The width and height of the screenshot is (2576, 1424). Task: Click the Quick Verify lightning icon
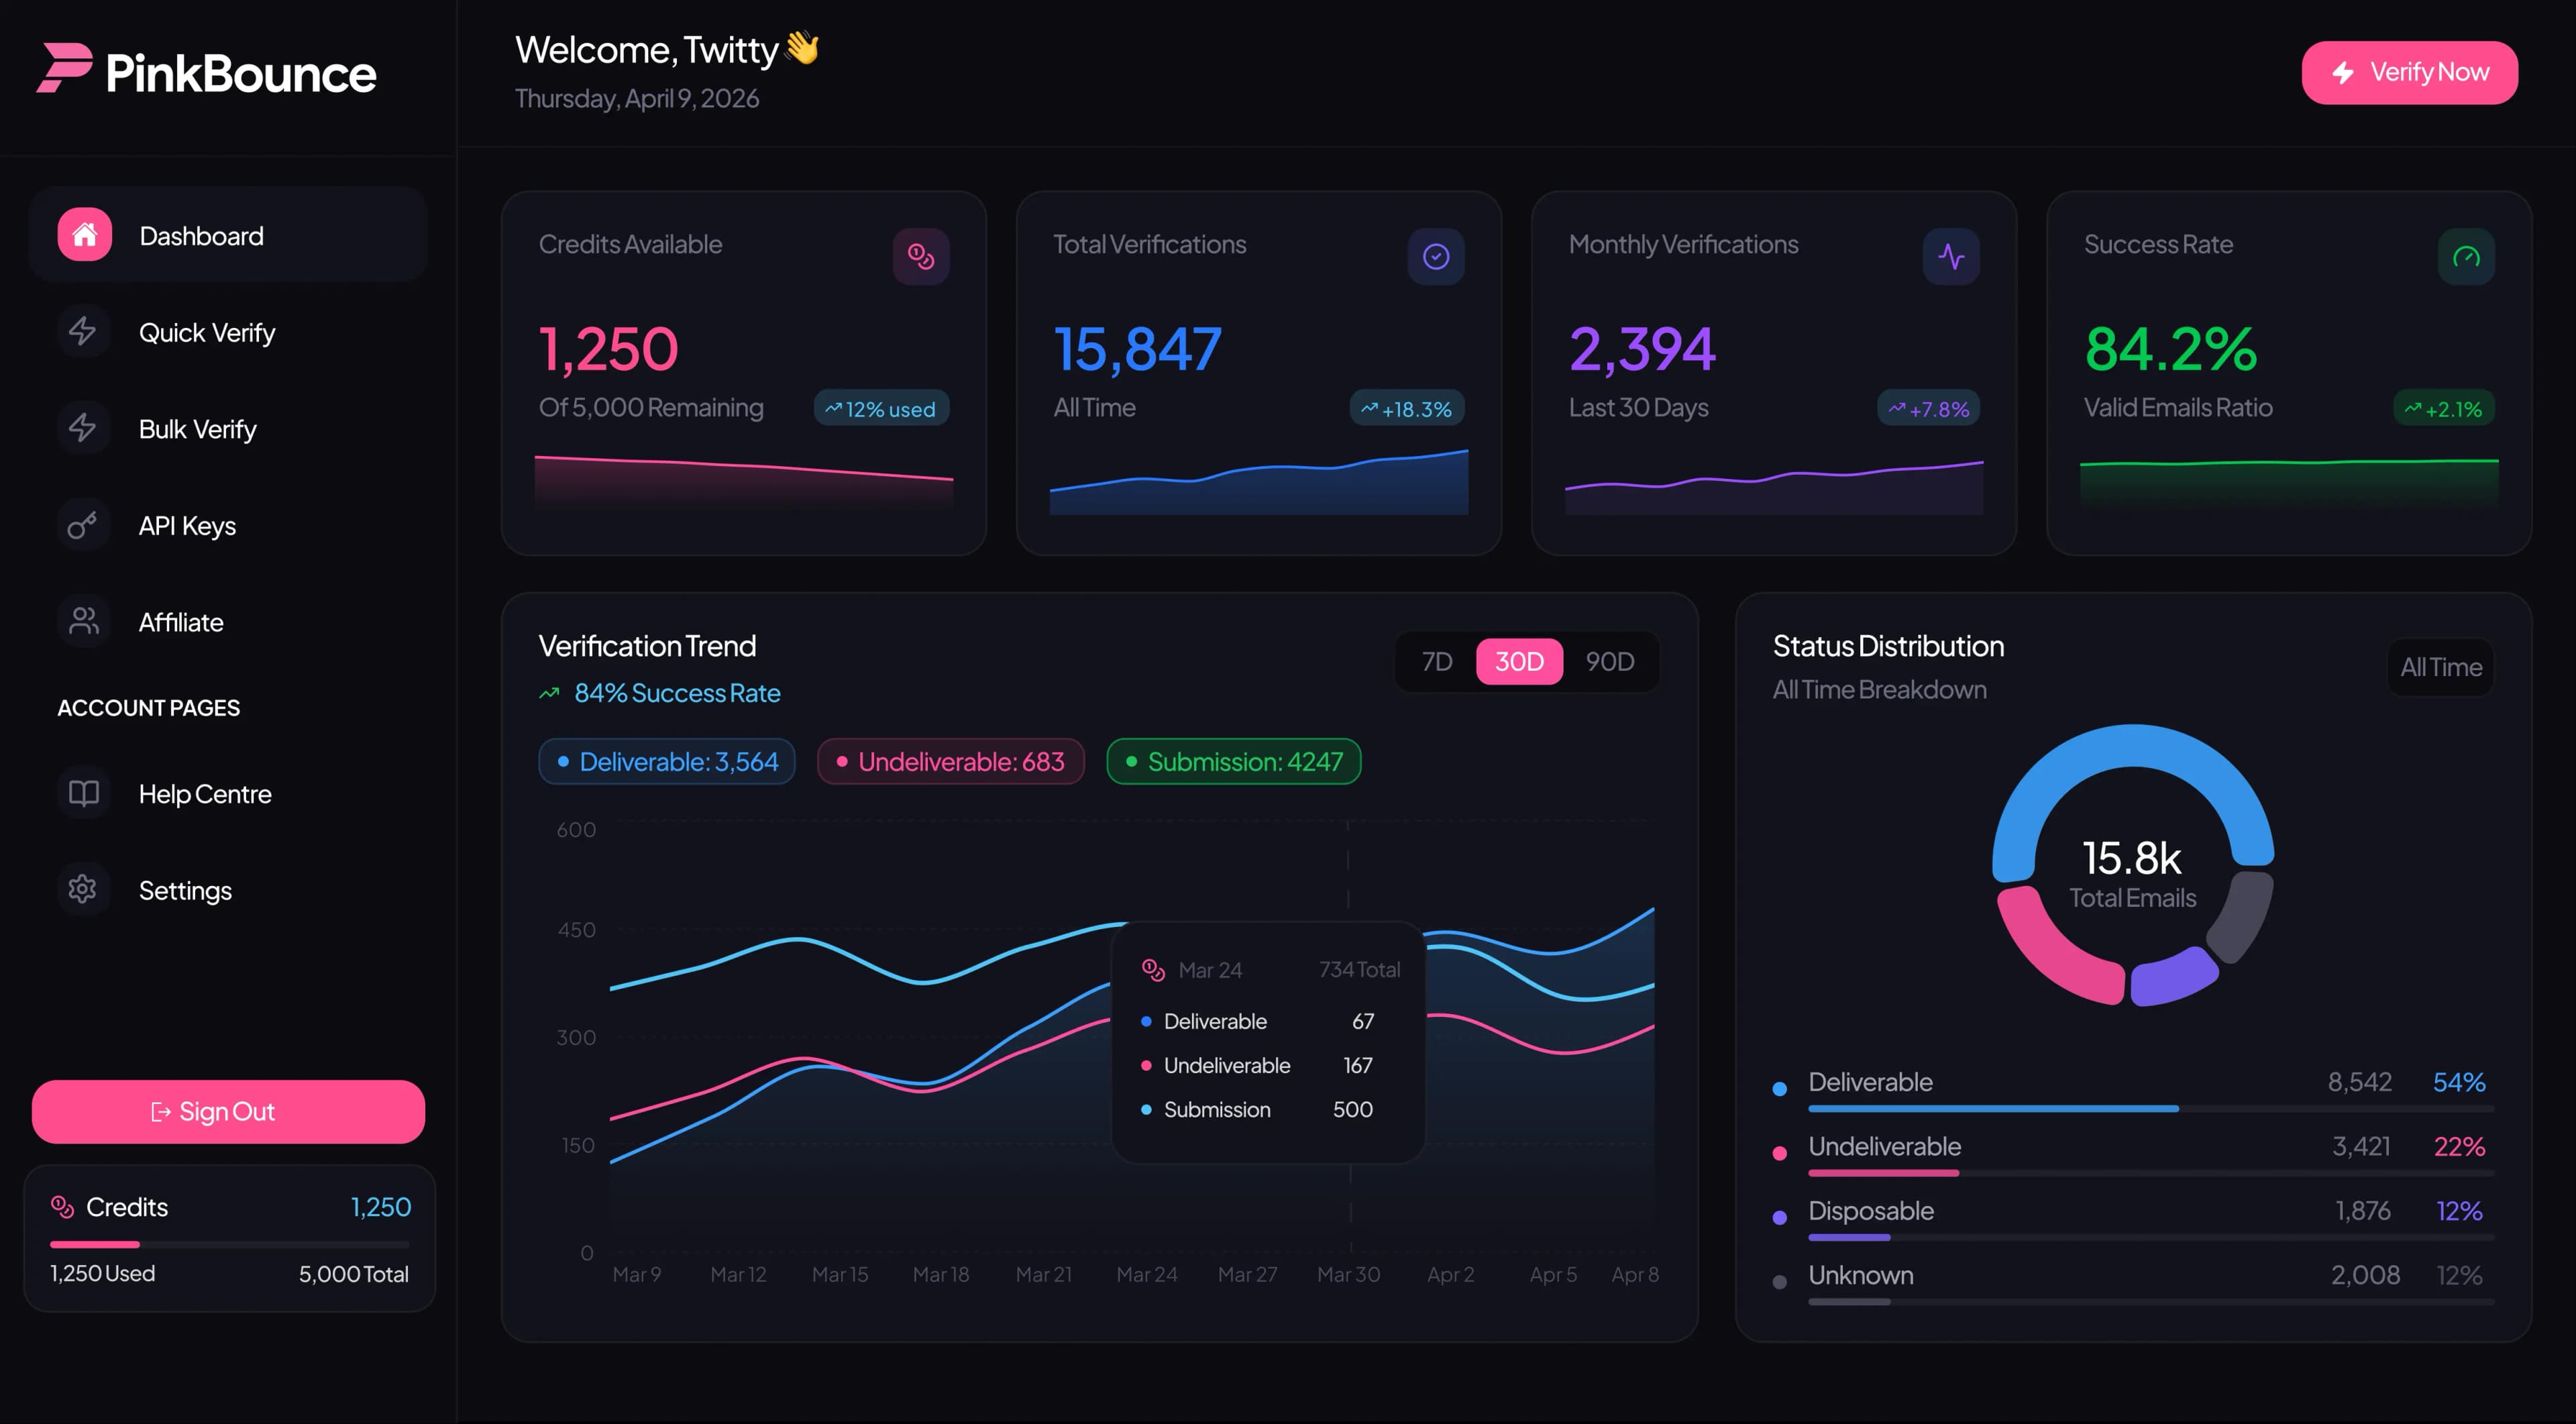click(83, 331)
